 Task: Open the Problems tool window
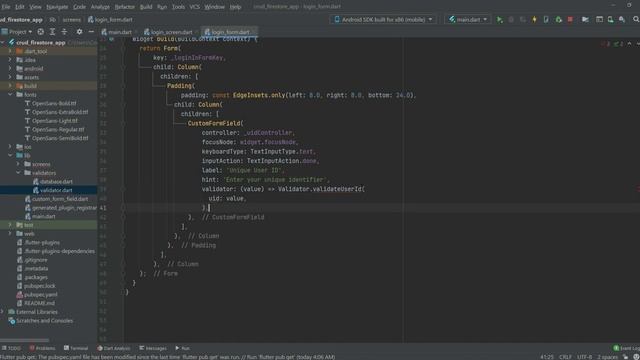click(x=42, y=348)
